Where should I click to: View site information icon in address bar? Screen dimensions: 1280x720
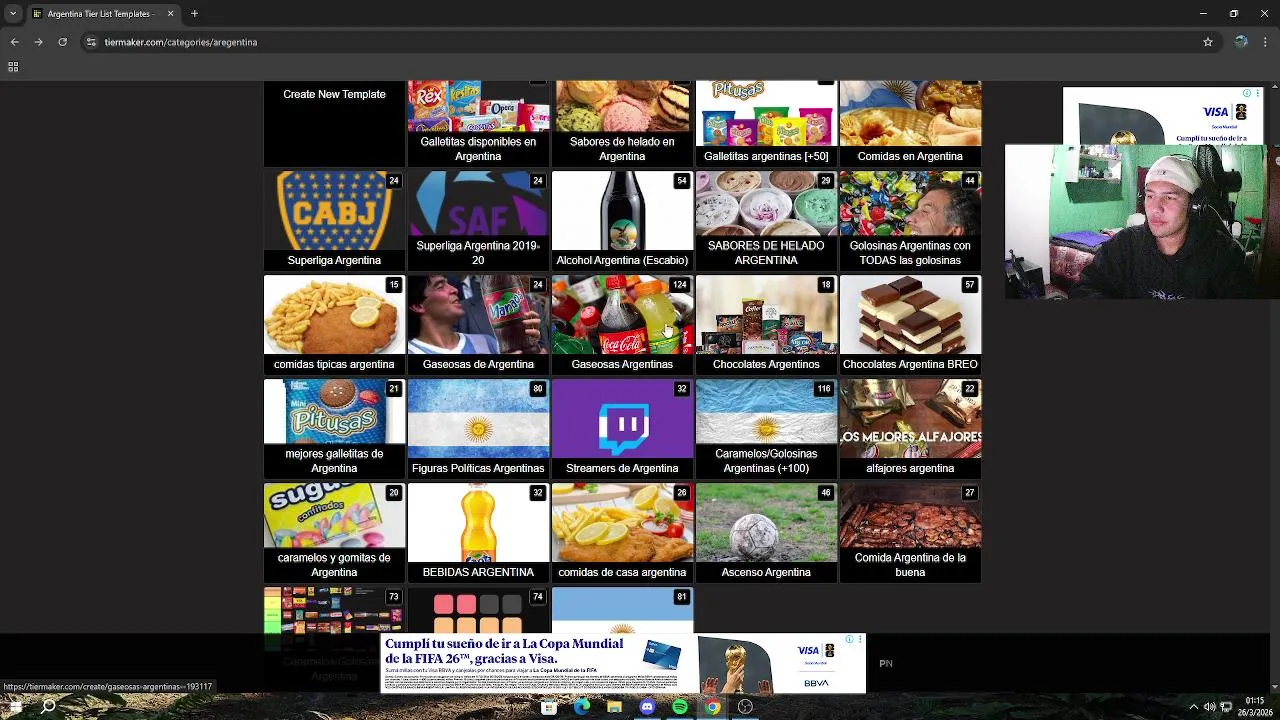(91, 42)
